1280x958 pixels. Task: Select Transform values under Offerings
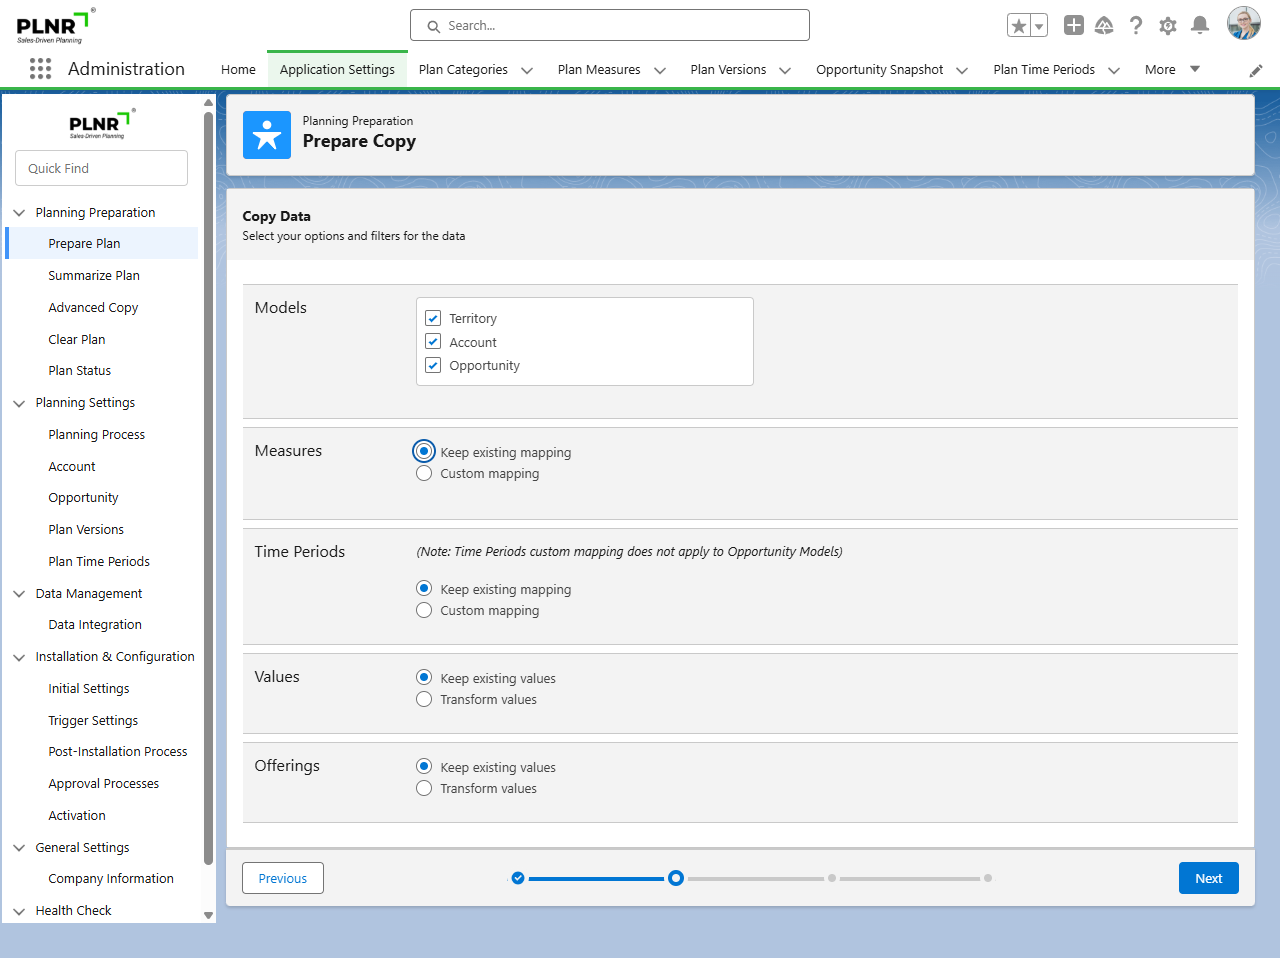pos(424,788)
